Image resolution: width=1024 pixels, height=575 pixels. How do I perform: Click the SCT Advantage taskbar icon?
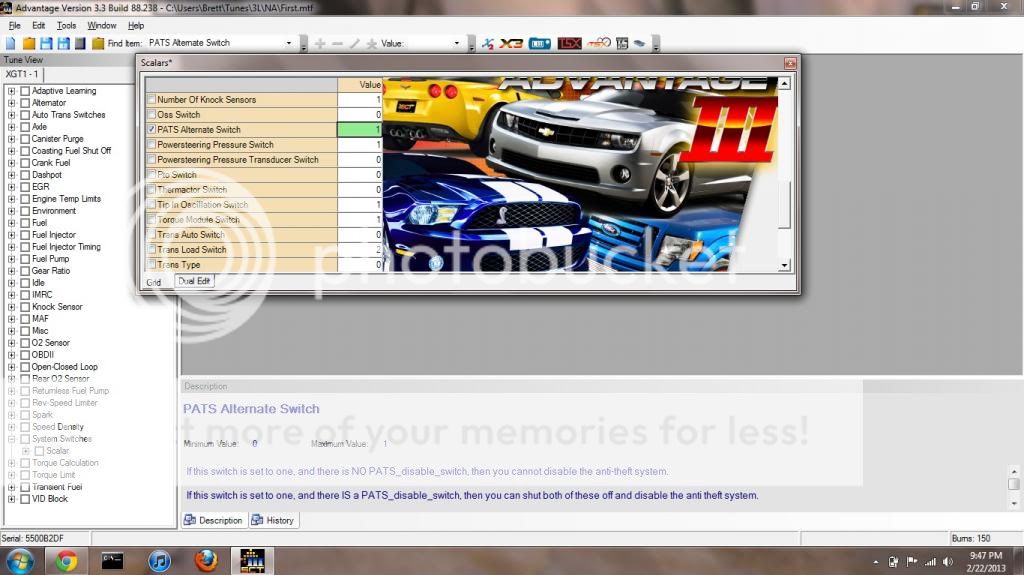[252, 561]
